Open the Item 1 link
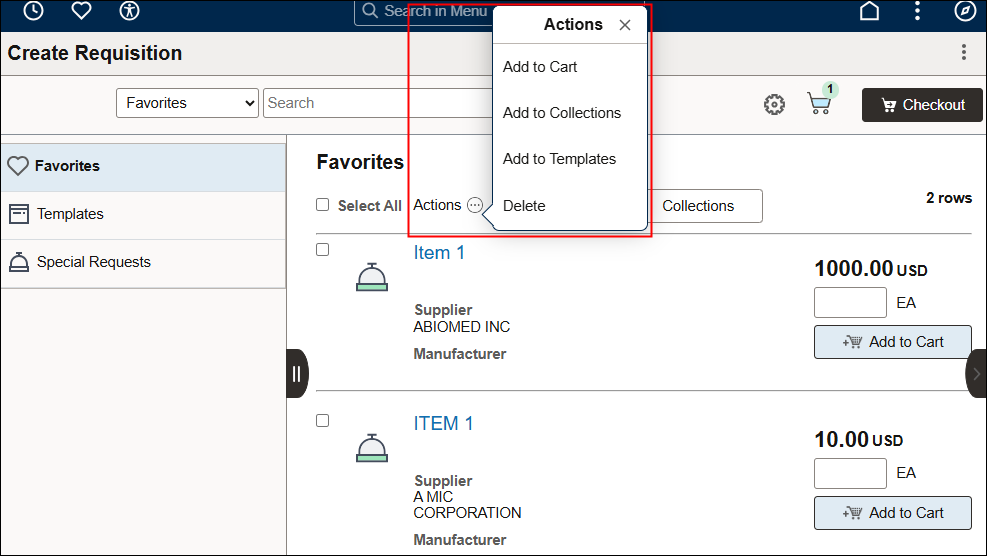Image resolution: width=987 pixels, height=556 pixels. coord(439,253)
